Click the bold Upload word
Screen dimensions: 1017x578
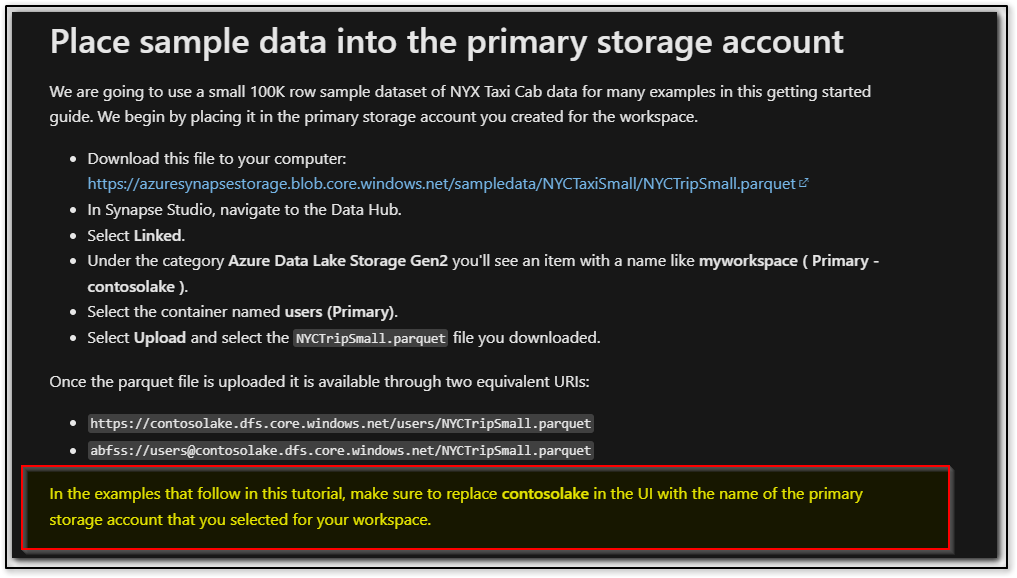click(160, 338)
